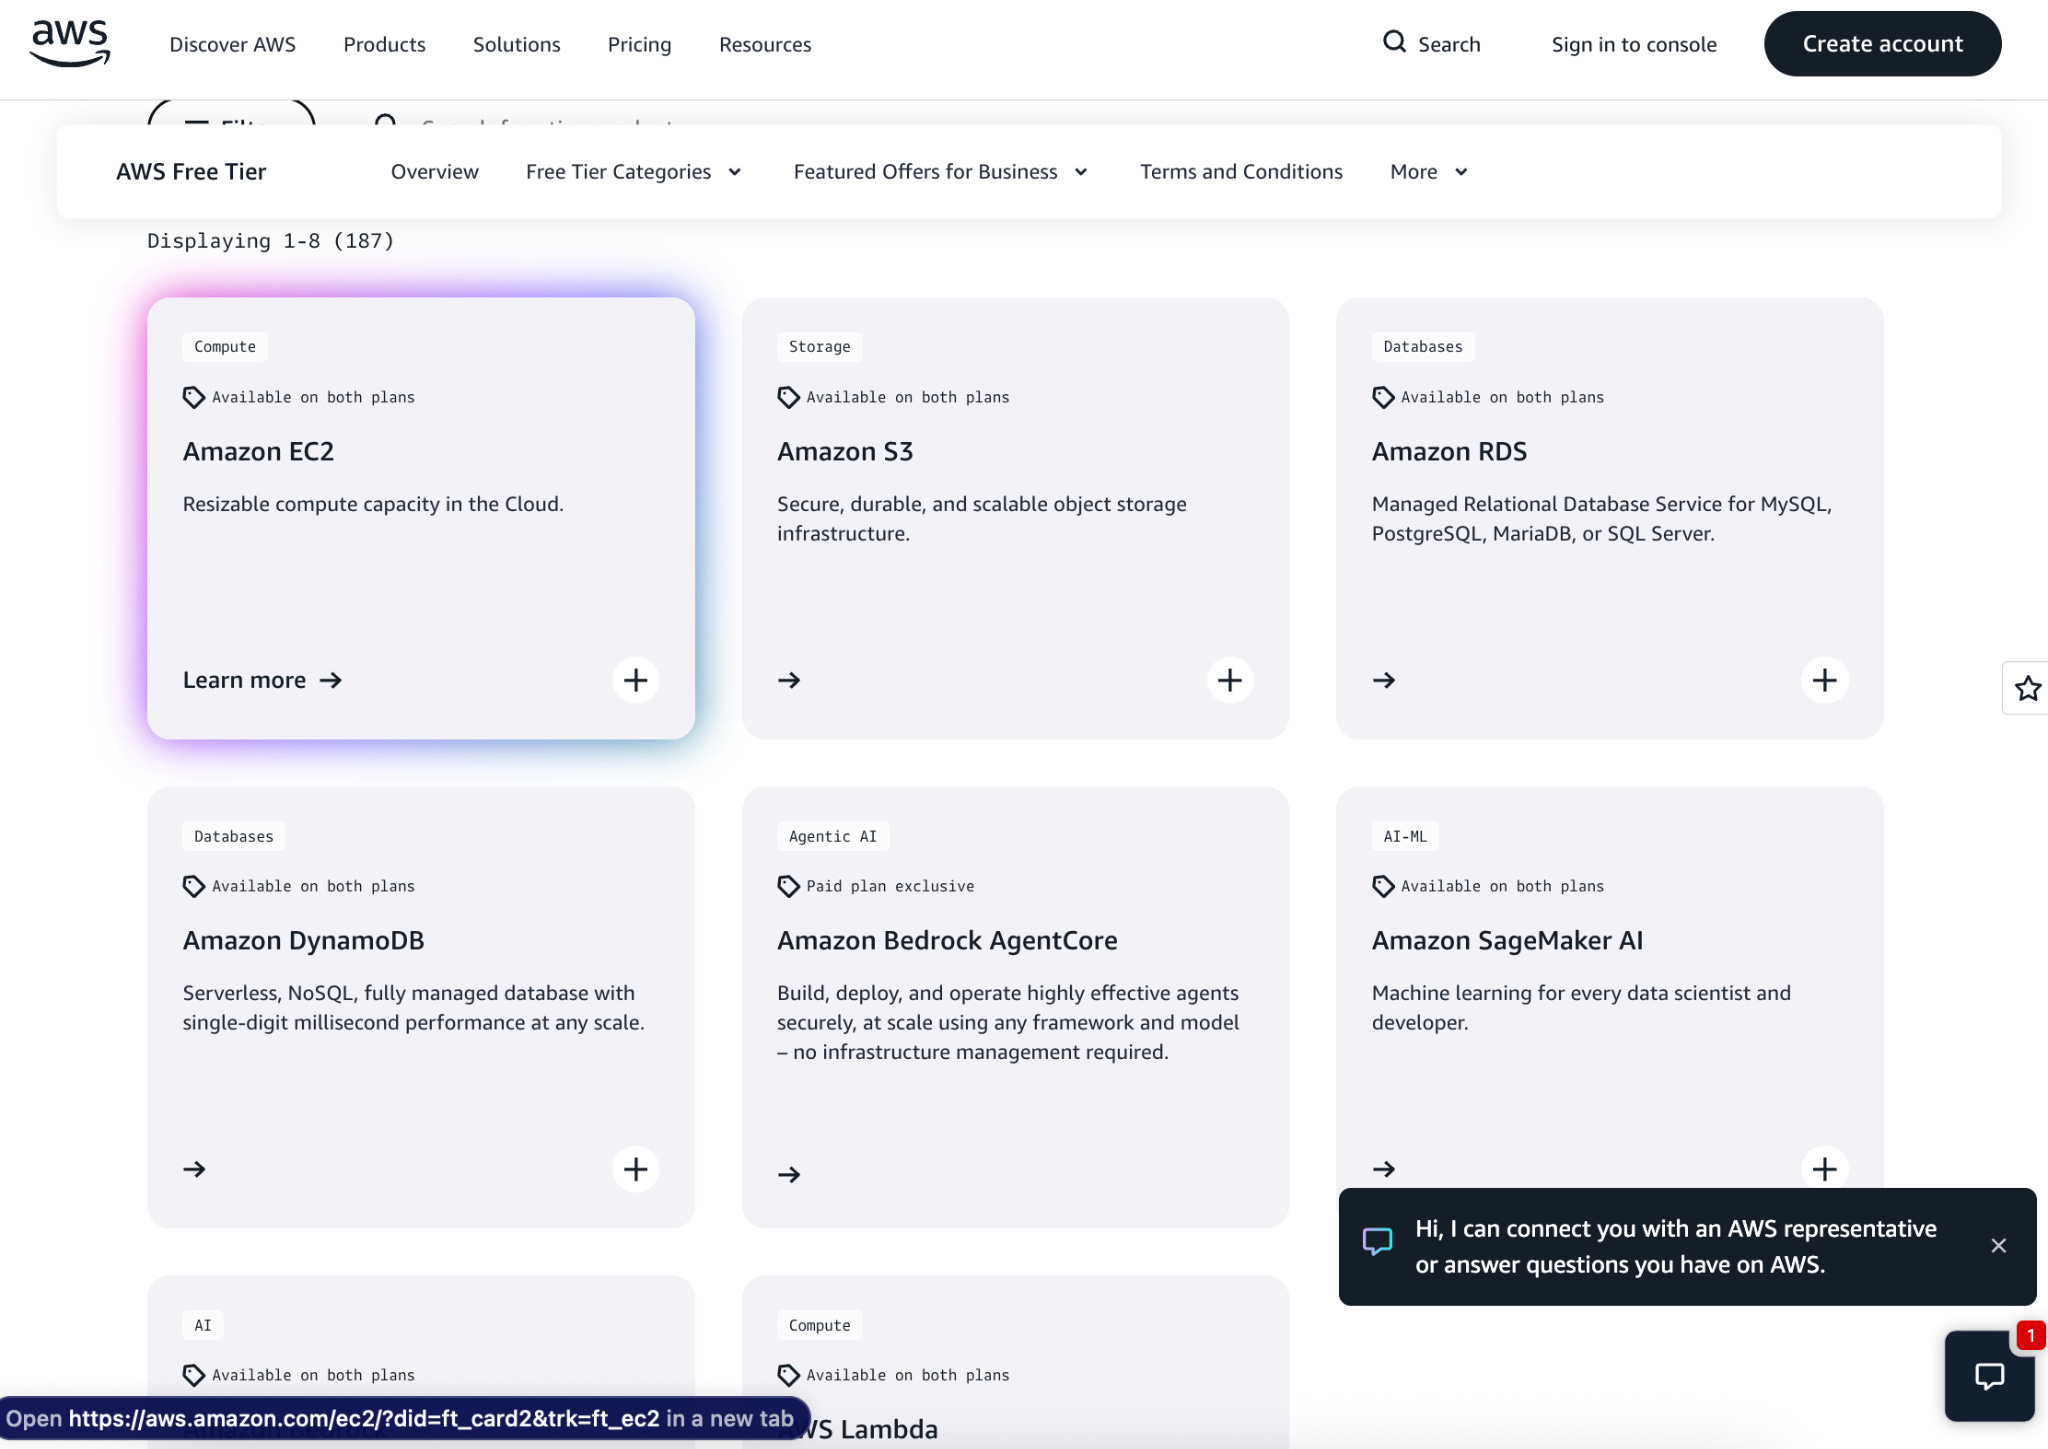Expand Amazon SageMaker AI card plus icon

(x=1824, y=1169)
